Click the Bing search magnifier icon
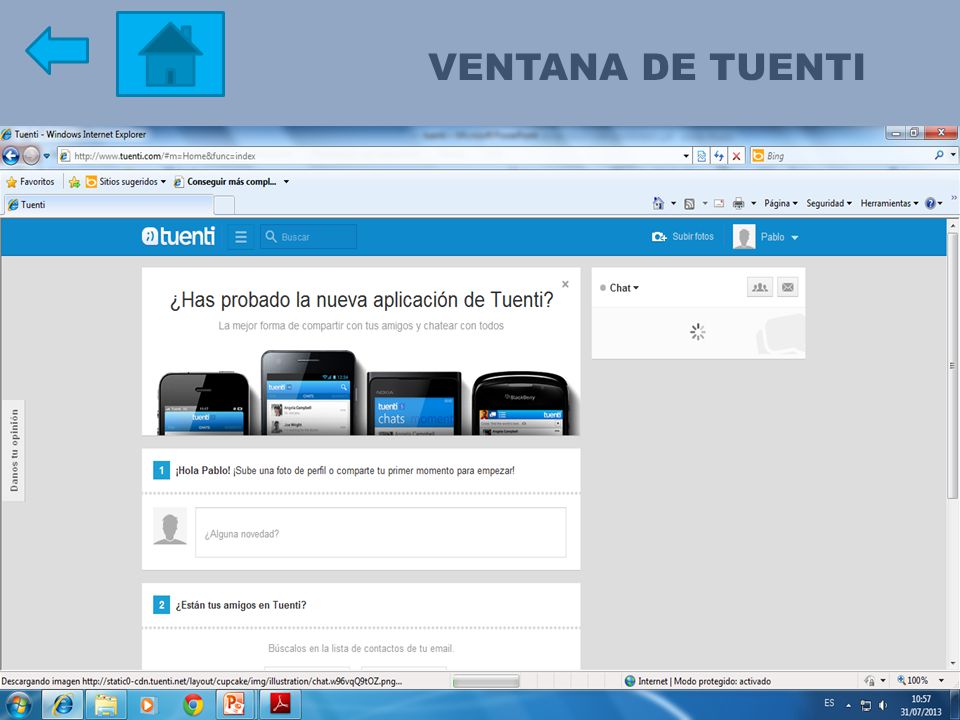Image resolution: width=960 pixels, height=720 pixels. (x=939, y=156)
